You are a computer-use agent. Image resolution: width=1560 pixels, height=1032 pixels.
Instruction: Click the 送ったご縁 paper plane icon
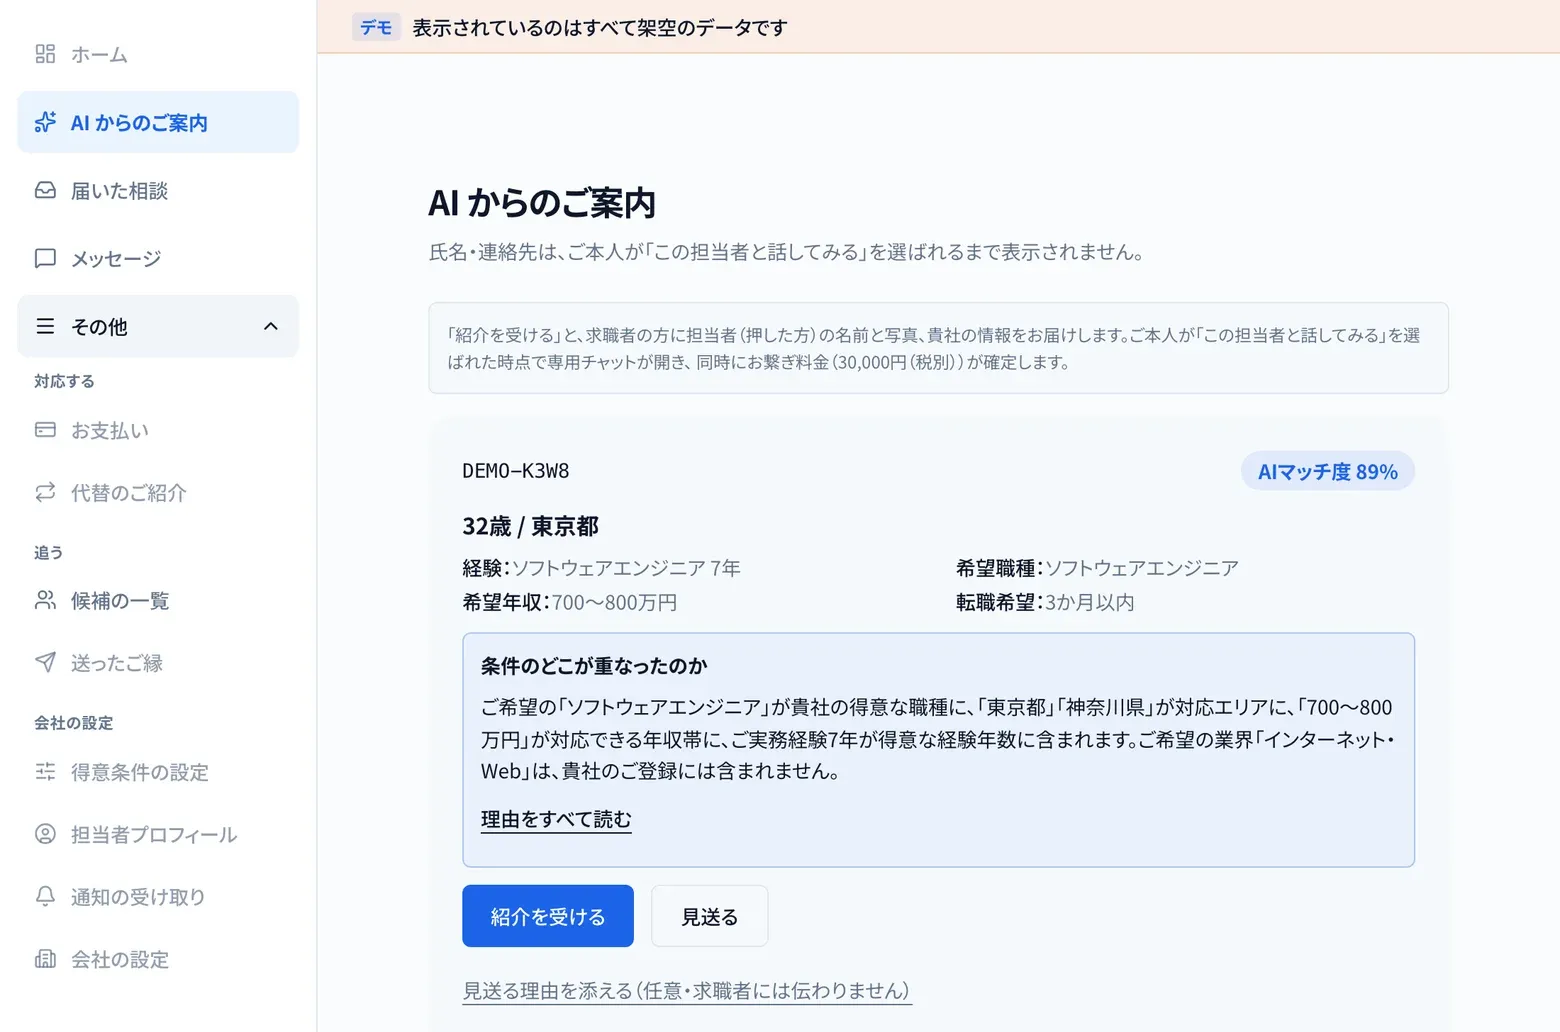click(45, 662)
